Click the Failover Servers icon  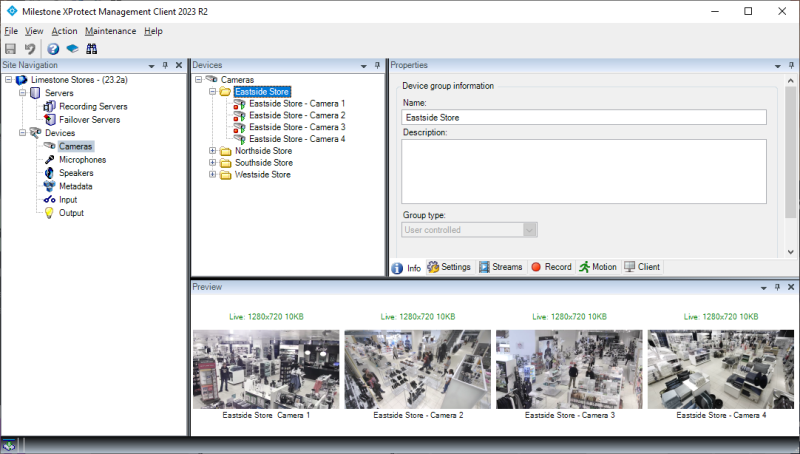point(49,119)
